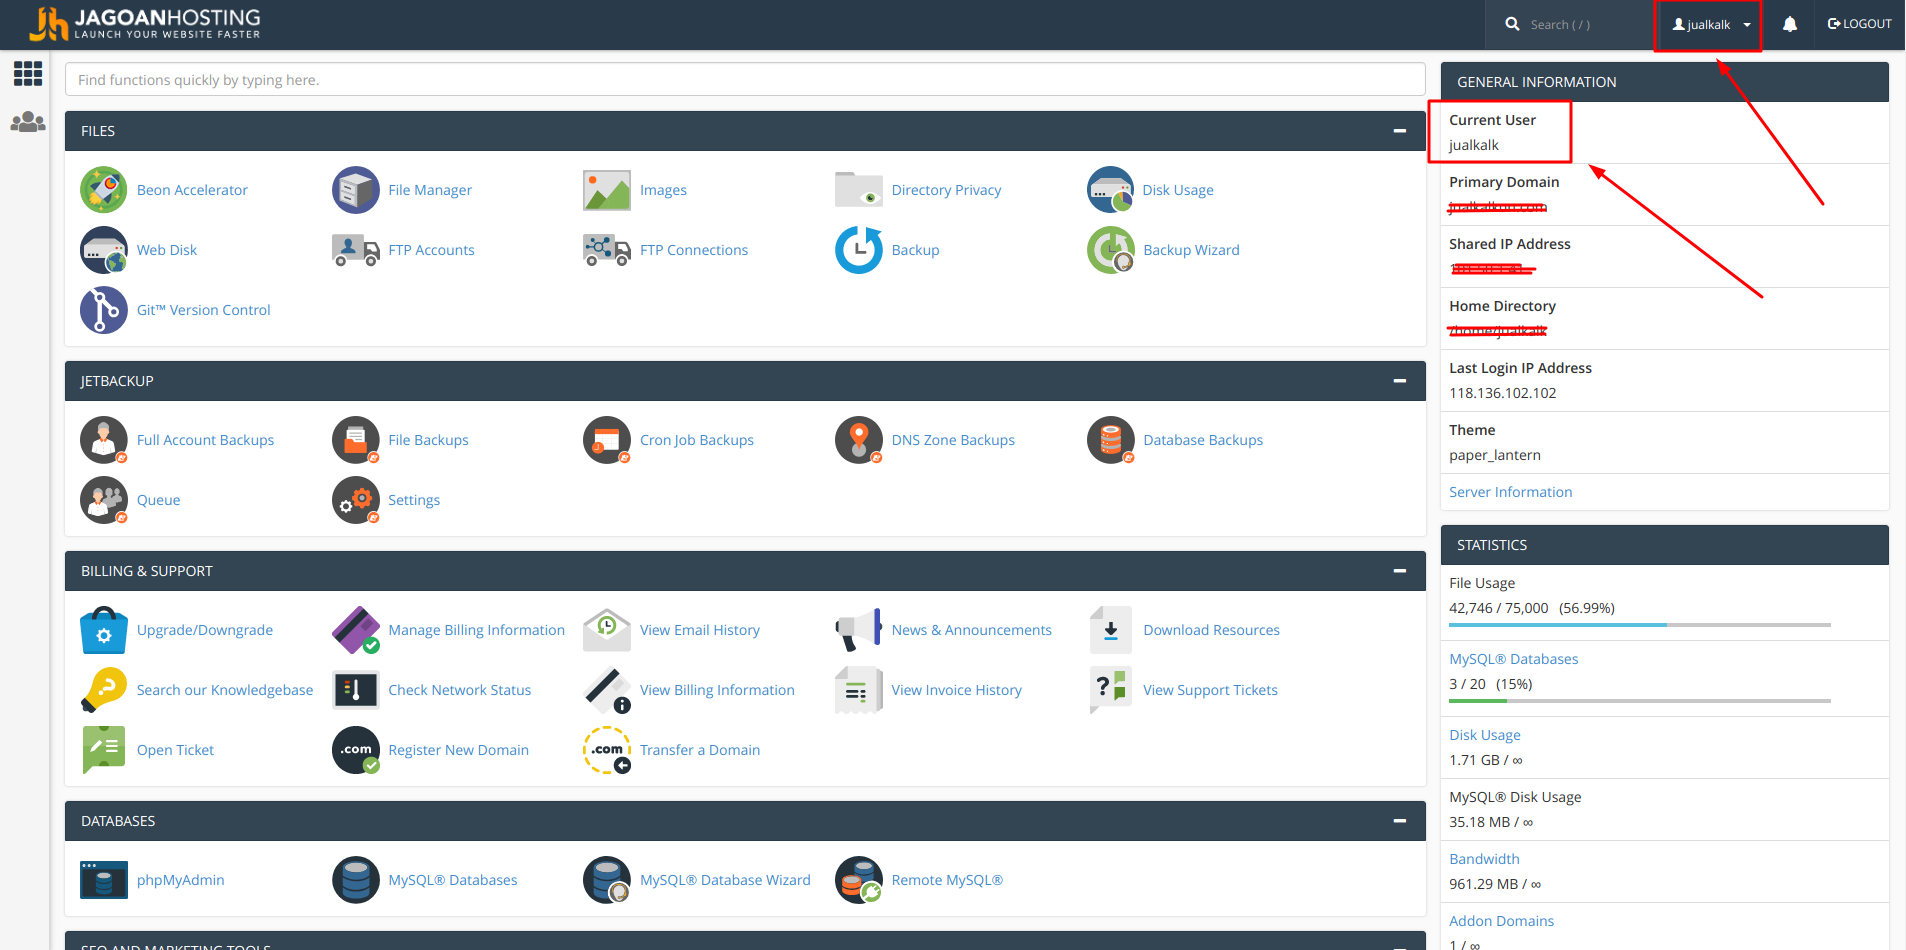Click the MySQL Databases usage progress bar
This screenshot has height=950, width=1906.
1640,701
